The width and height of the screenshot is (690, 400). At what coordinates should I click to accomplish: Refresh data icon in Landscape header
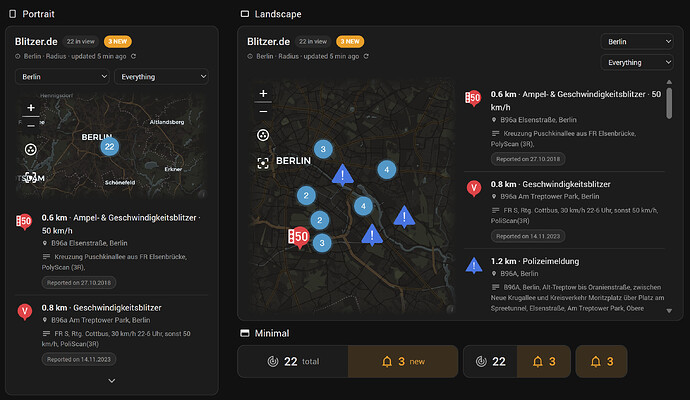click(366, 56)
